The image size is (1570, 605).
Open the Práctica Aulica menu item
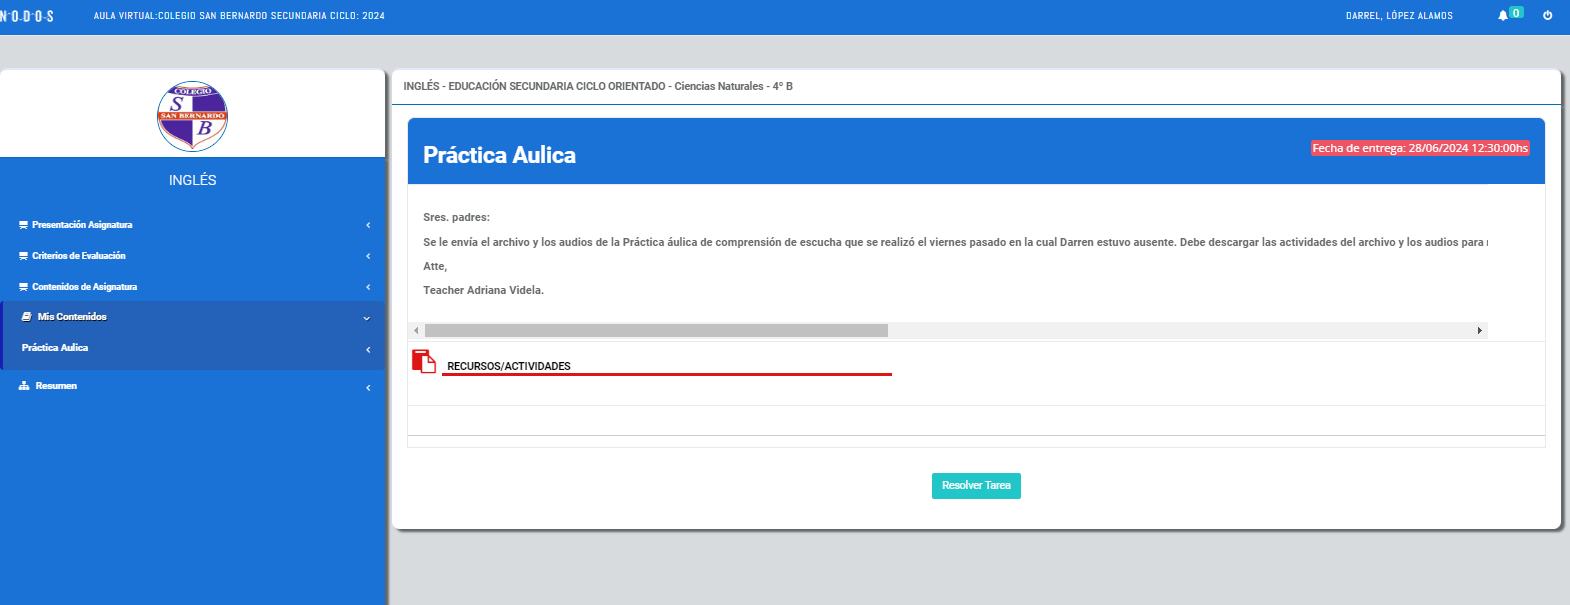pos(55,348)
